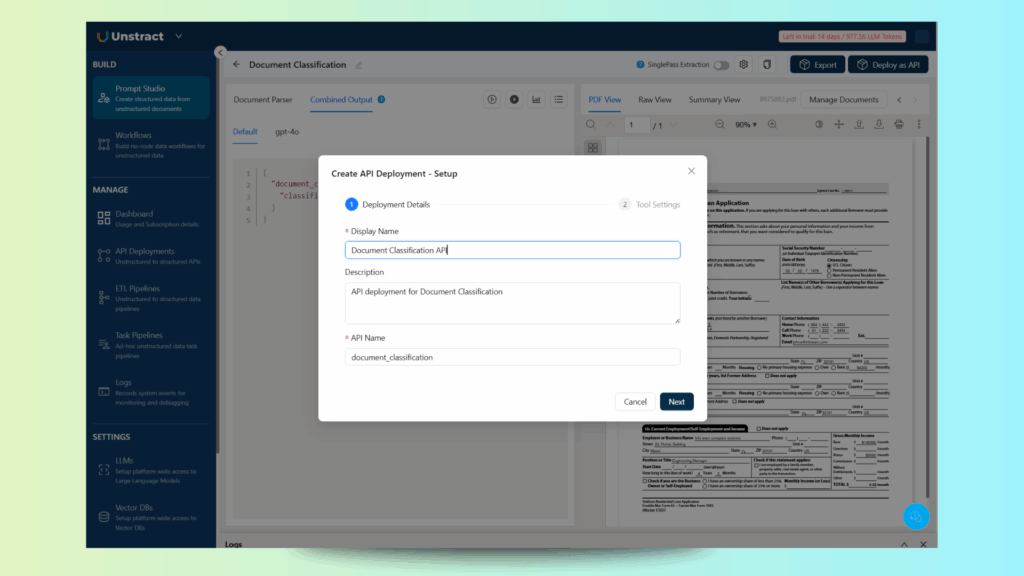Click the print icon in PDF toolbar
This screenshot has height=576, width=1024.
pos(899,125)
